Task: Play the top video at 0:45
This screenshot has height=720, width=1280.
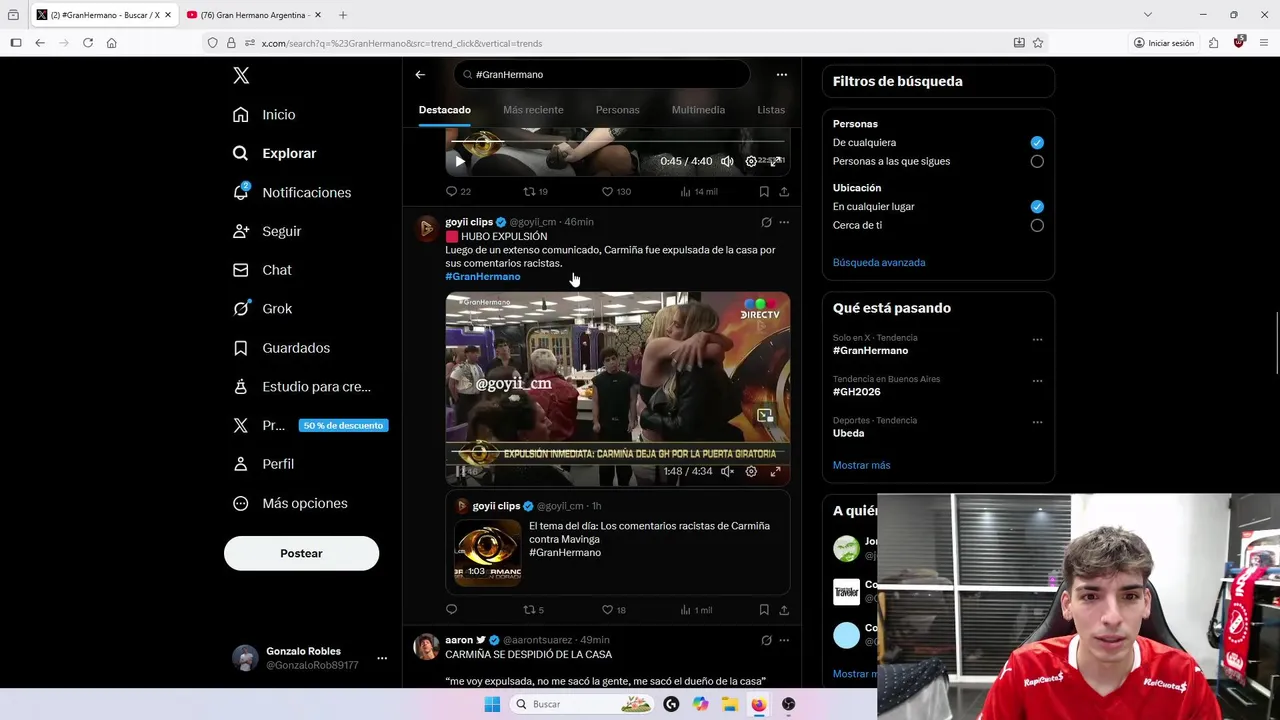Action: tap(460, 161)
